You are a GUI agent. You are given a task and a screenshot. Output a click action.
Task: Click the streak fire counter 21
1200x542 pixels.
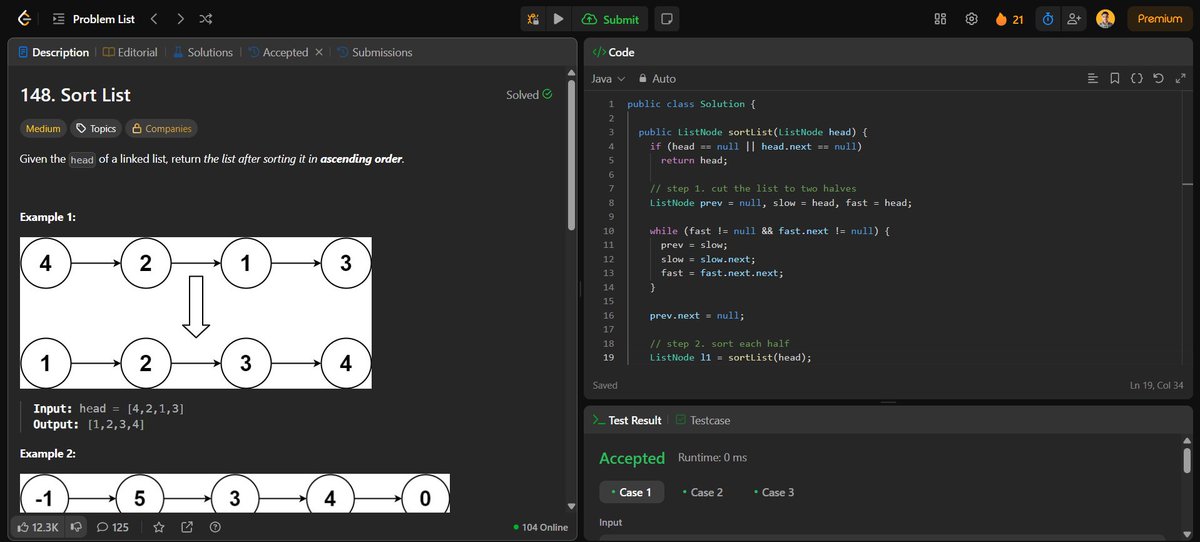point(1009,19)
